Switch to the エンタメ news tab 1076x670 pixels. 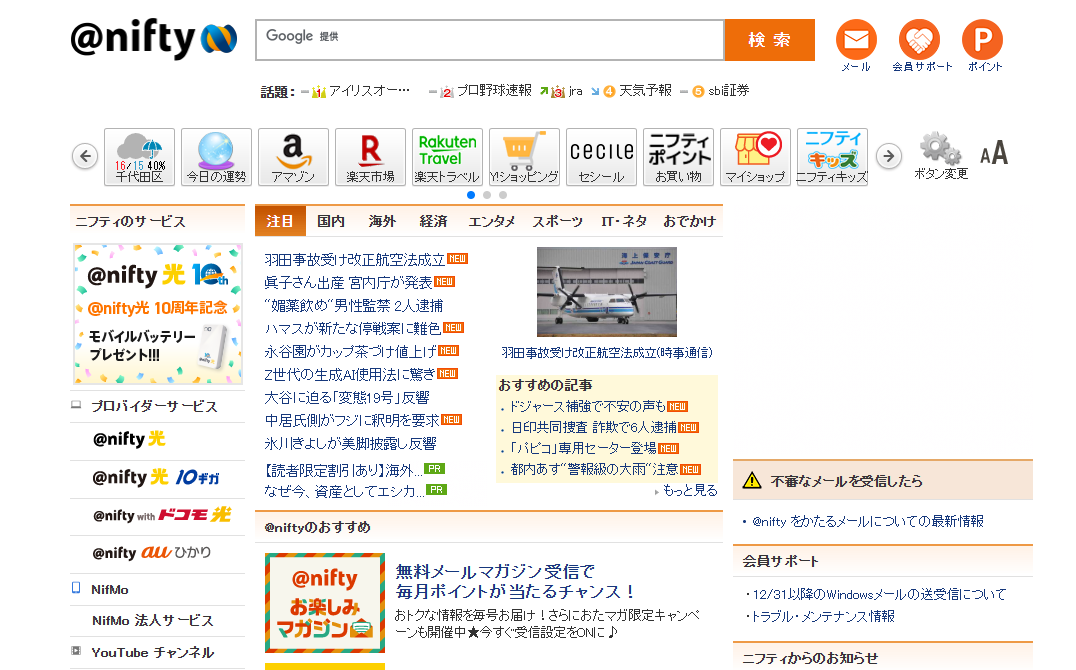coord(491,221)
